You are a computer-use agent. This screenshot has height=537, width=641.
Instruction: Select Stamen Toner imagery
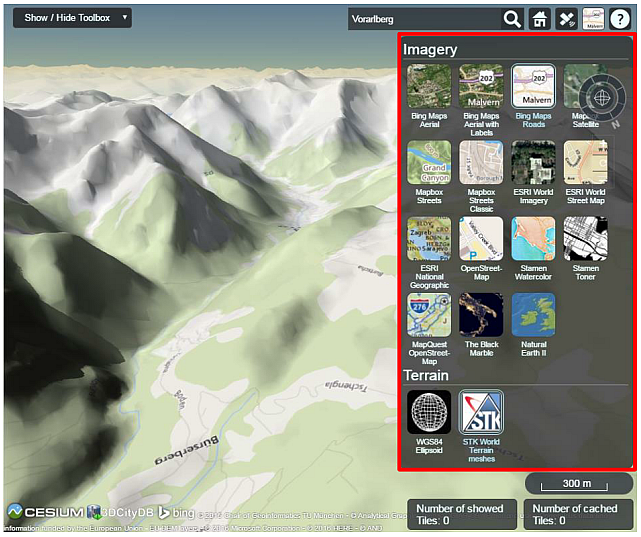pyautogui.click(x=585, y=239)
